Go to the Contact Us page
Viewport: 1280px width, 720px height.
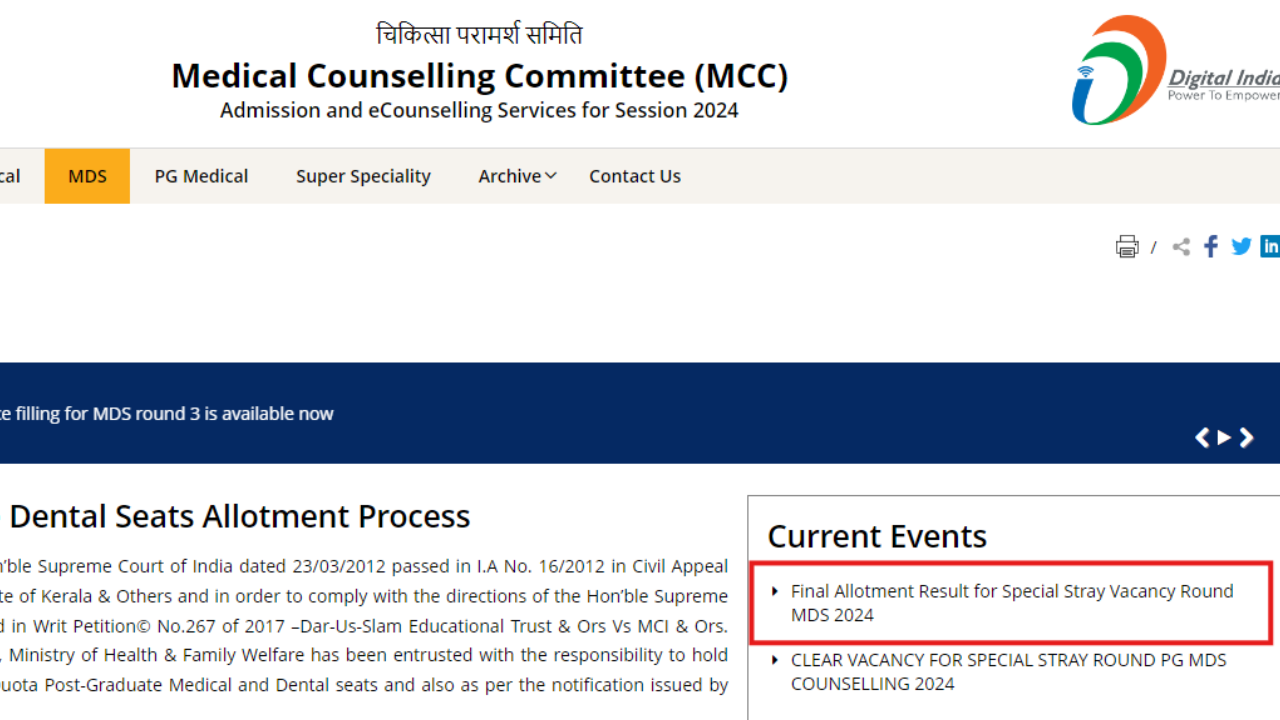click(634, 176)
